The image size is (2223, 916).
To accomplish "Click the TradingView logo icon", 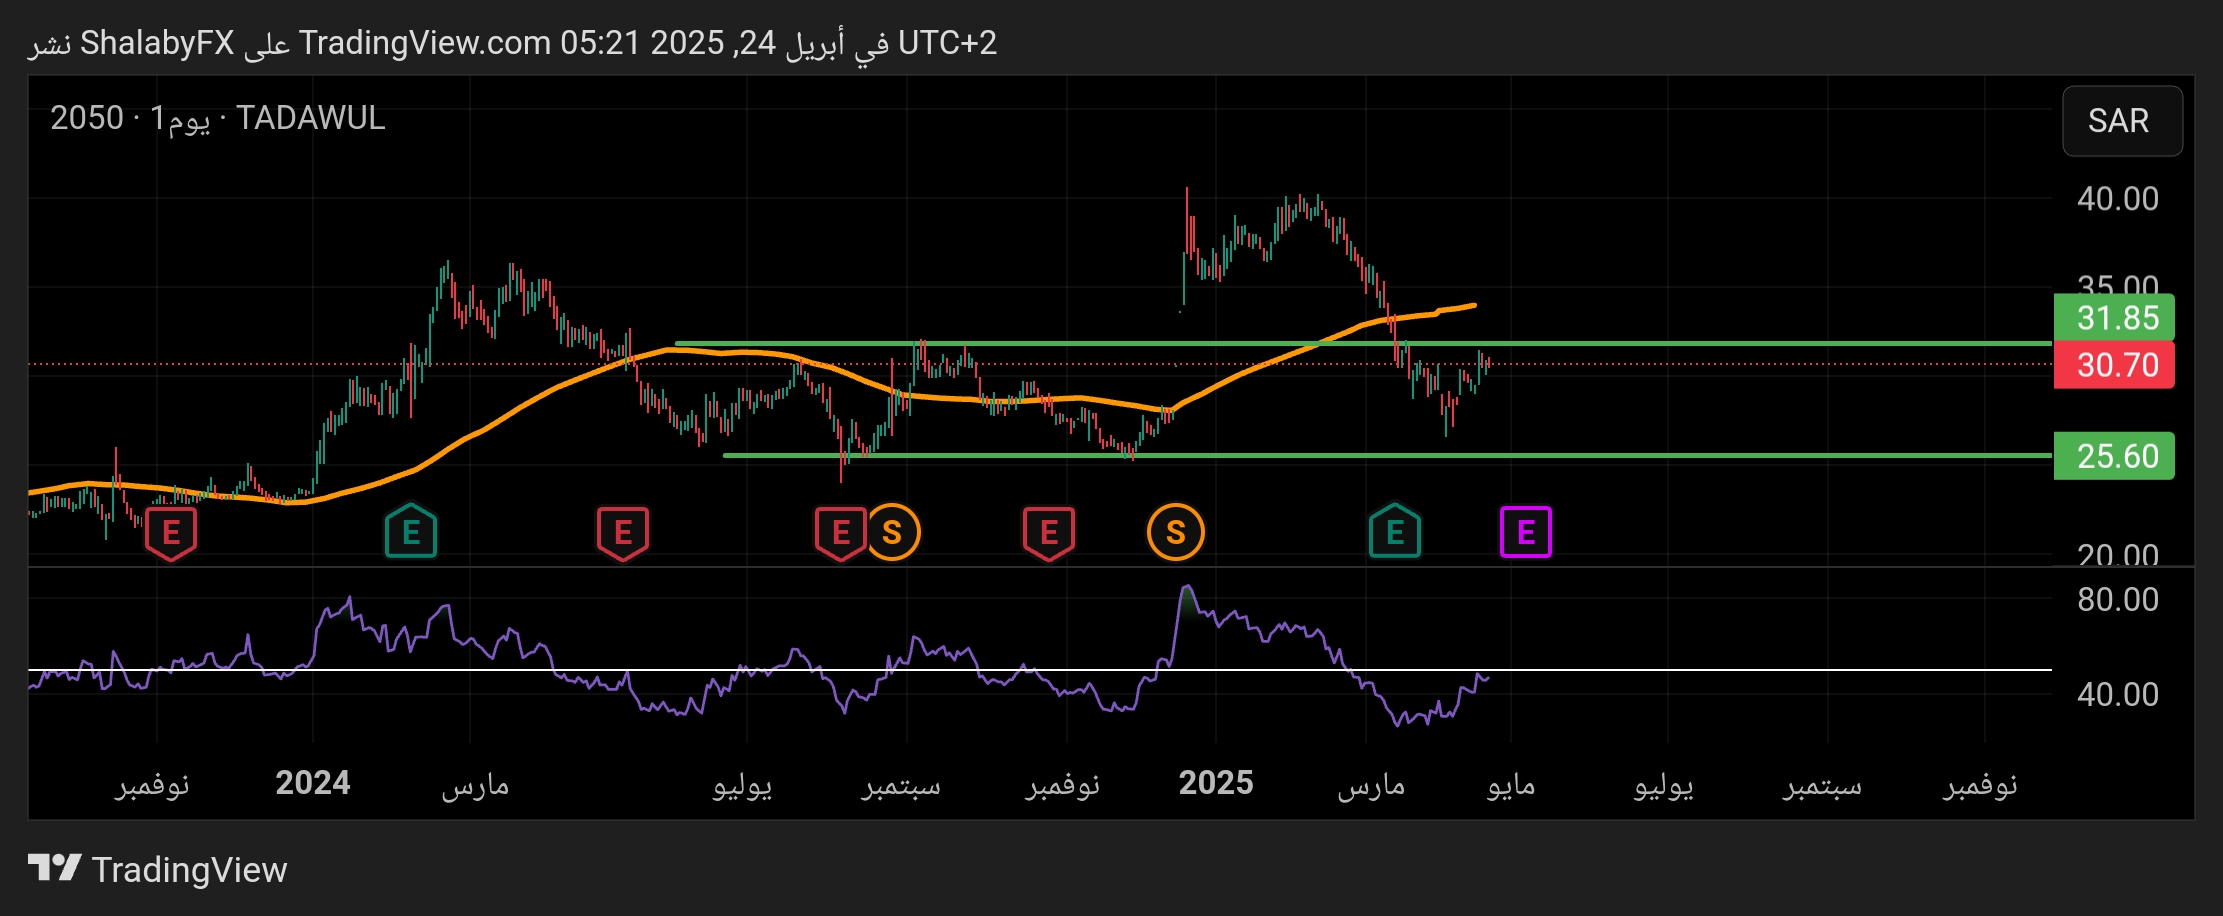I will pos(54,868).
